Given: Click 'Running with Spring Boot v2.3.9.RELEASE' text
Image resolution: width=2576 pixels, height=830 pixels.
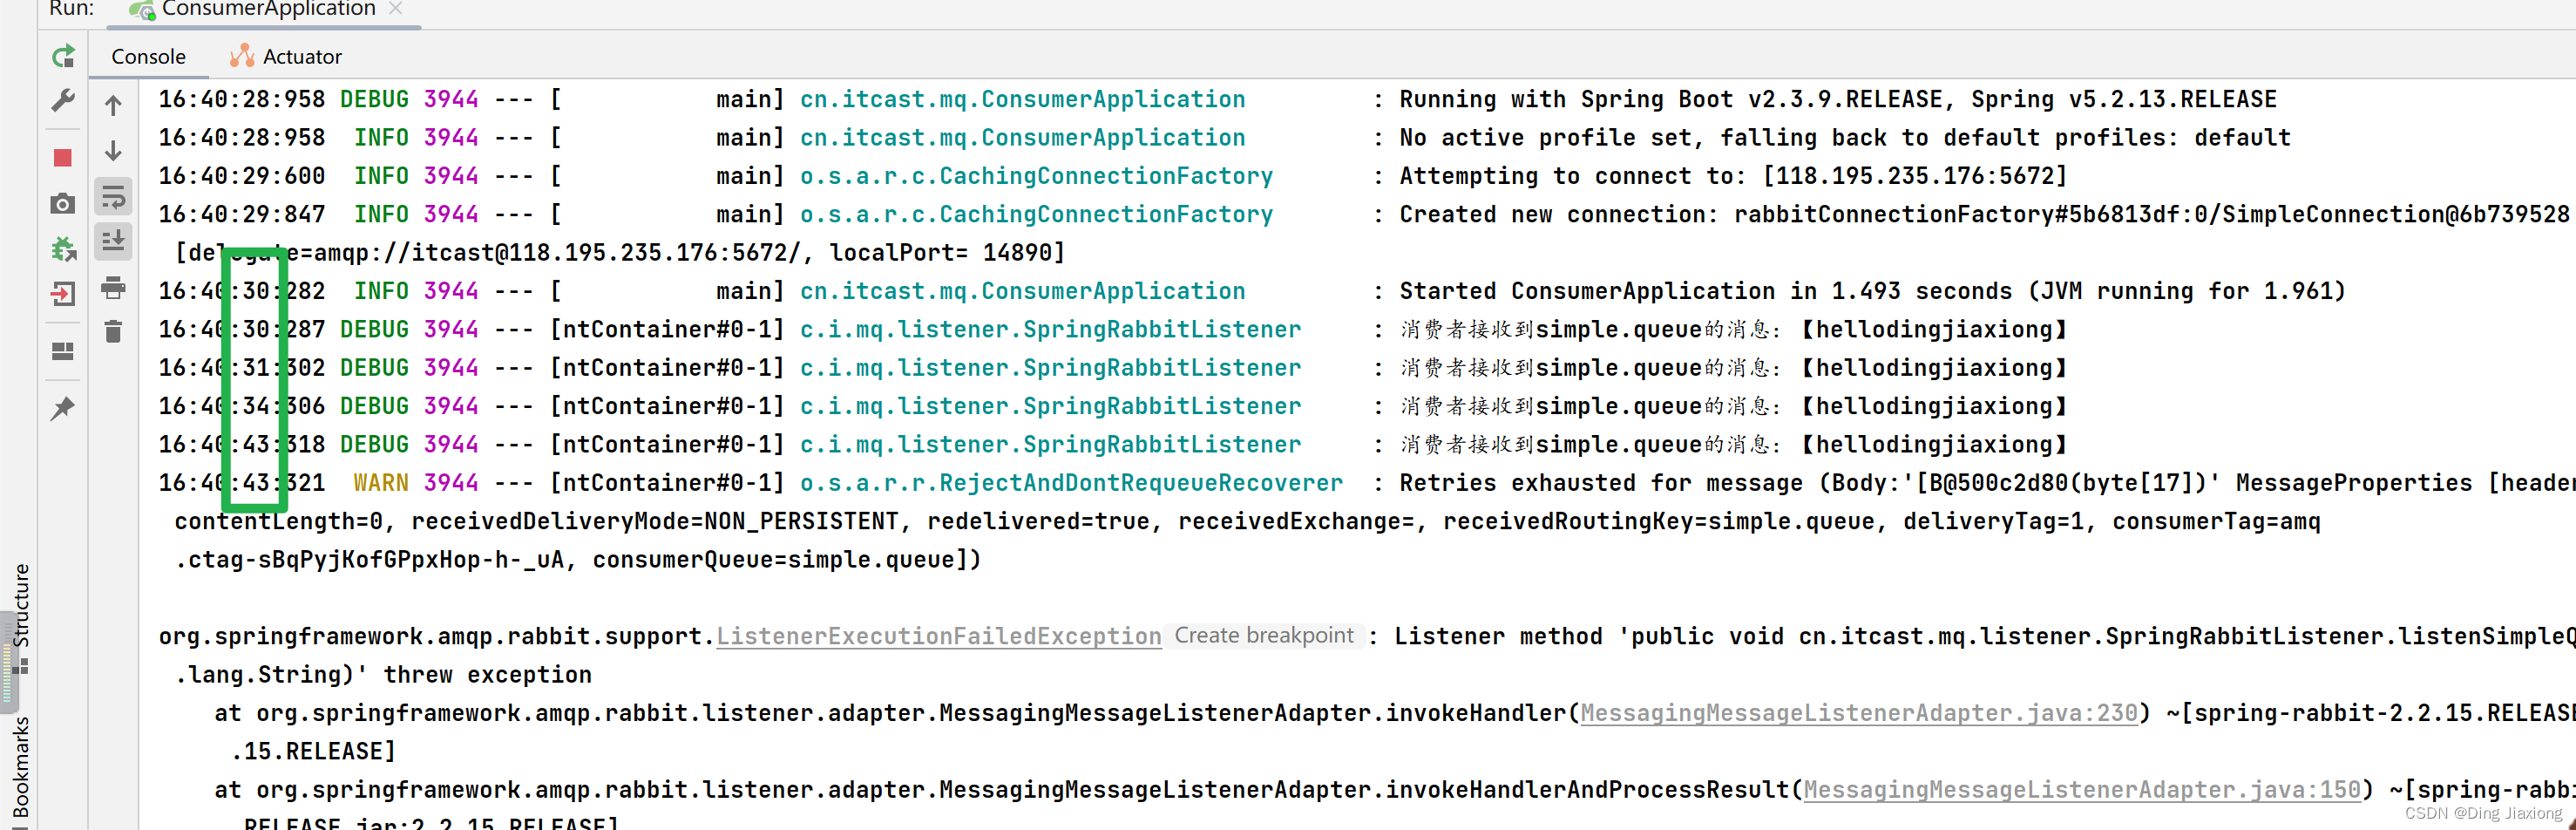Looking at the screenshot, I should click(1837, 99).
